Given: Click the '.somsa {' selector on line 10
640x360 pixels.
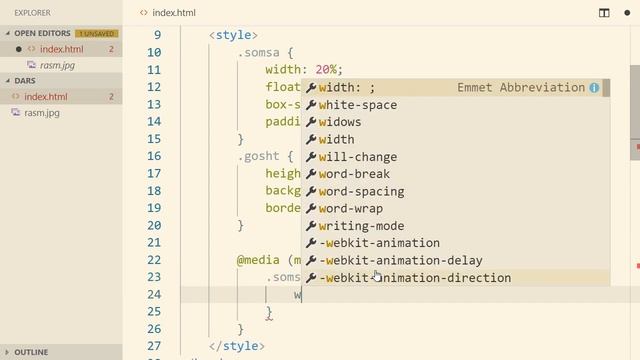Looking at the screenshot, I should [265, 53].
